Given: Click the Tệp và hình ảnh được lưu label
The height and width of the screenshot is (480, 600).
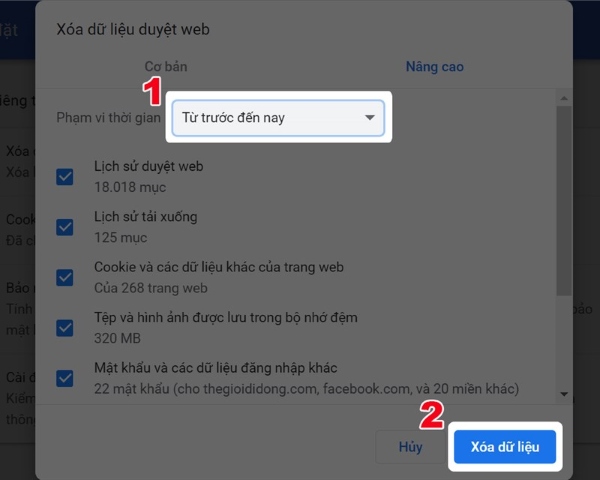Looking at the screenshot, I should pos(225,317).
